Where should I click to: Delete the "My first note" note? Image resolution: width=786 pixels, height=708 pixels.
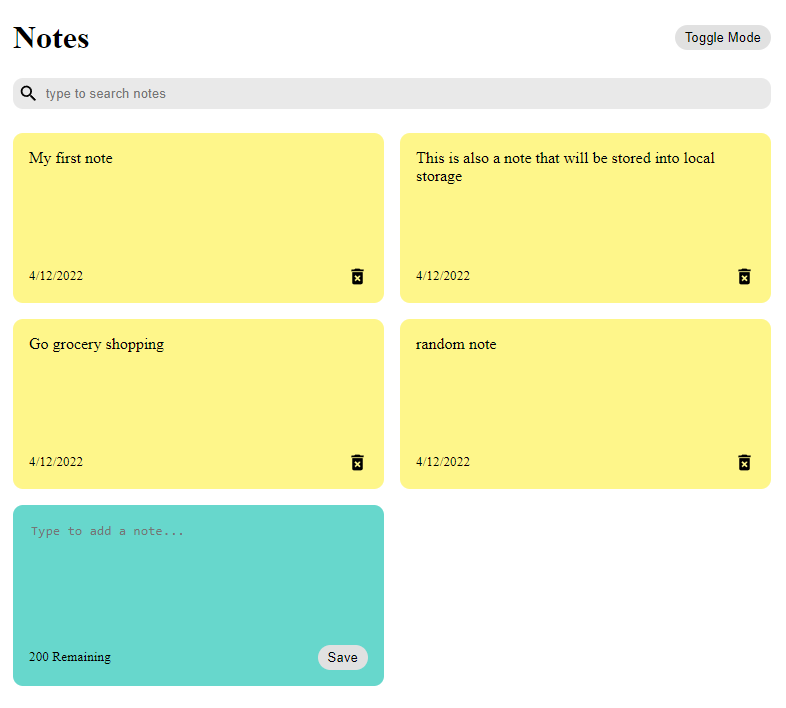click(357, 276)
